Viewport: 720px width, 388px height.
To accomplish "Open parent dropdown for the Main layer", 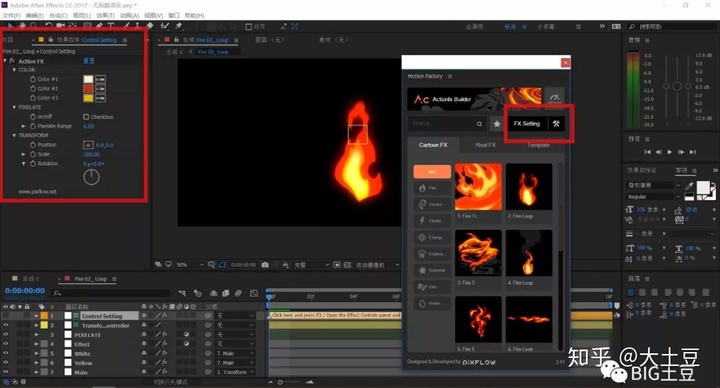I will coord(235,372).
